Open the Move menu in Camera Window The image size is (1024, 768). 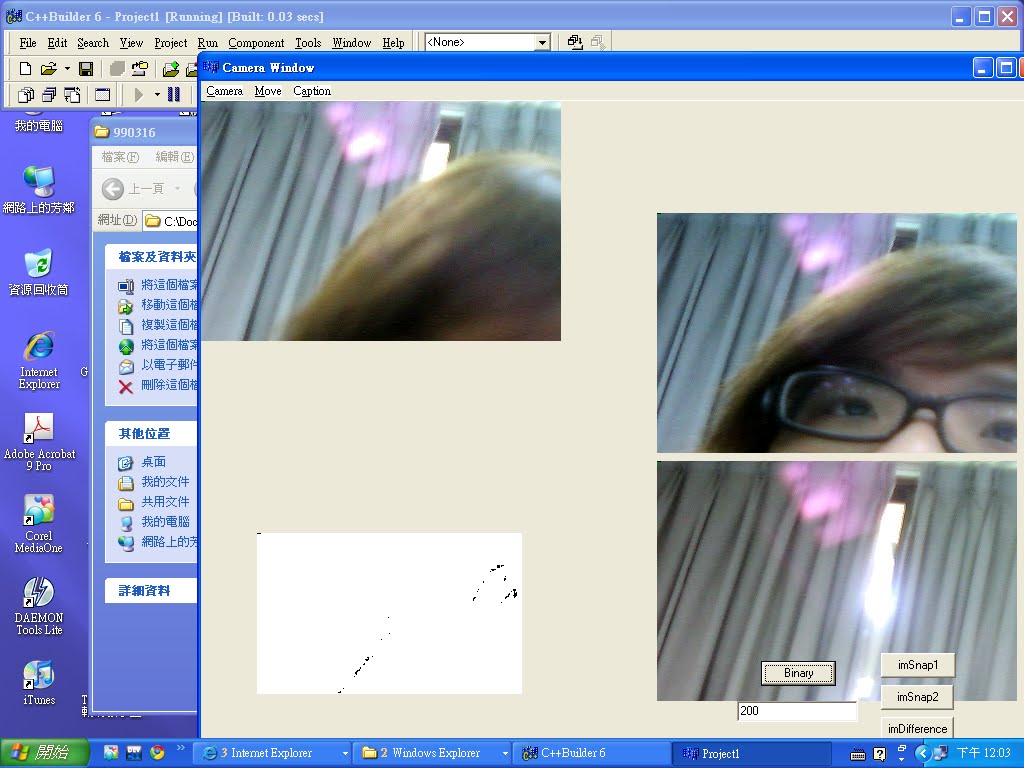[268, 91]
